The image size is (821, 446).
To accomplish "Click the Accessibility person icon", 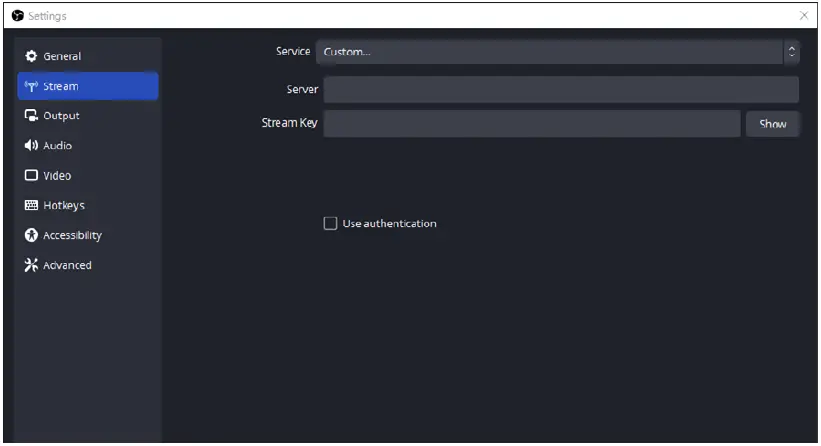I will 31,235.
